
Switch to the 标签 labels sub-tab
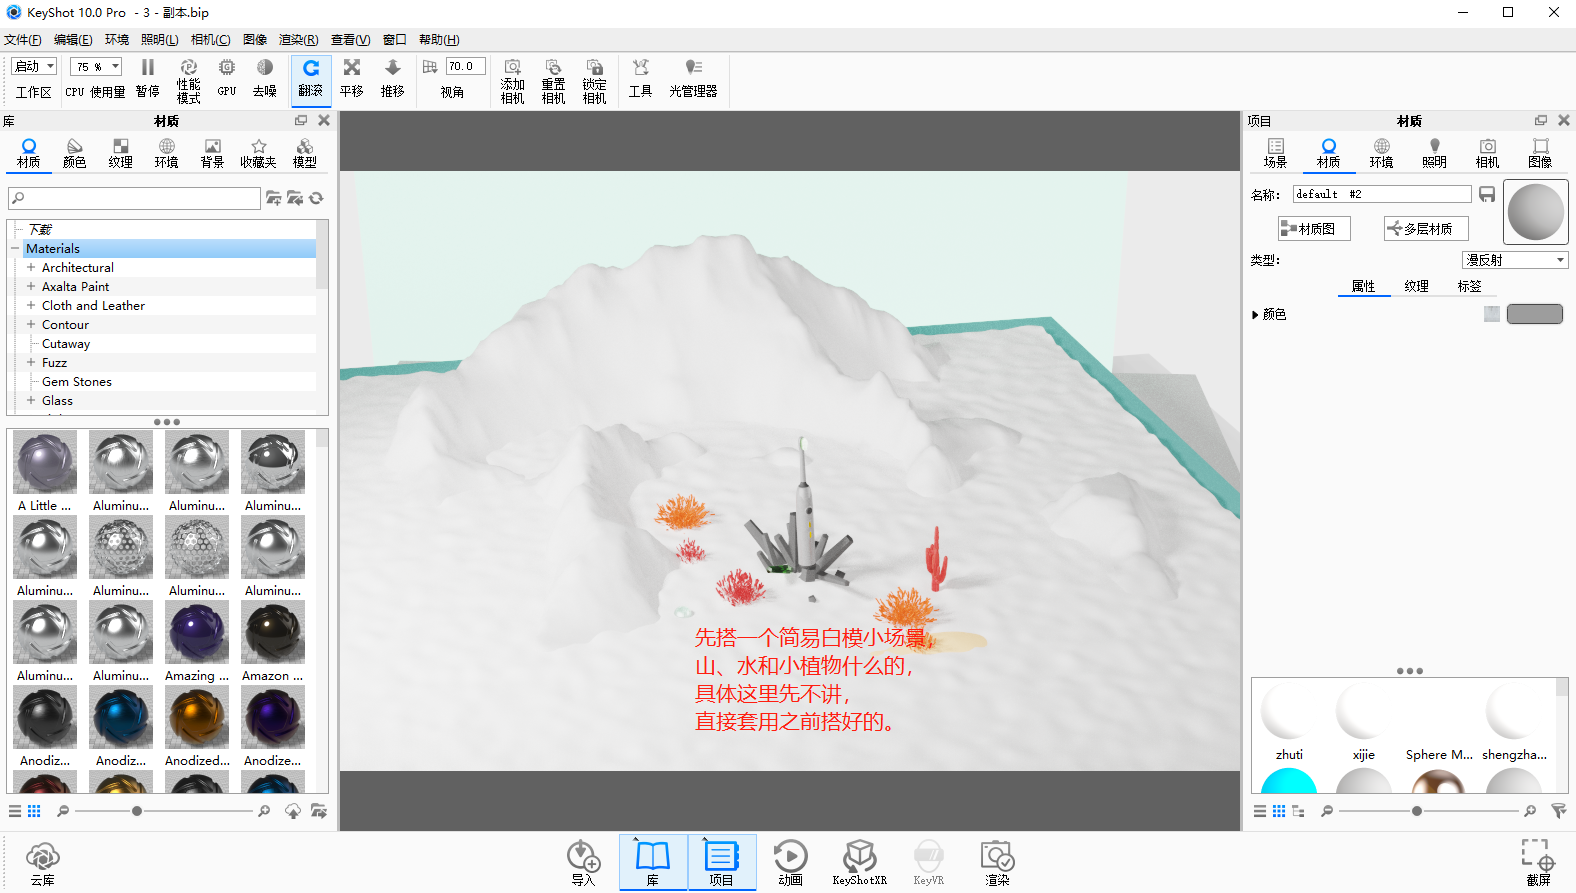click(x=1469, y=286)
